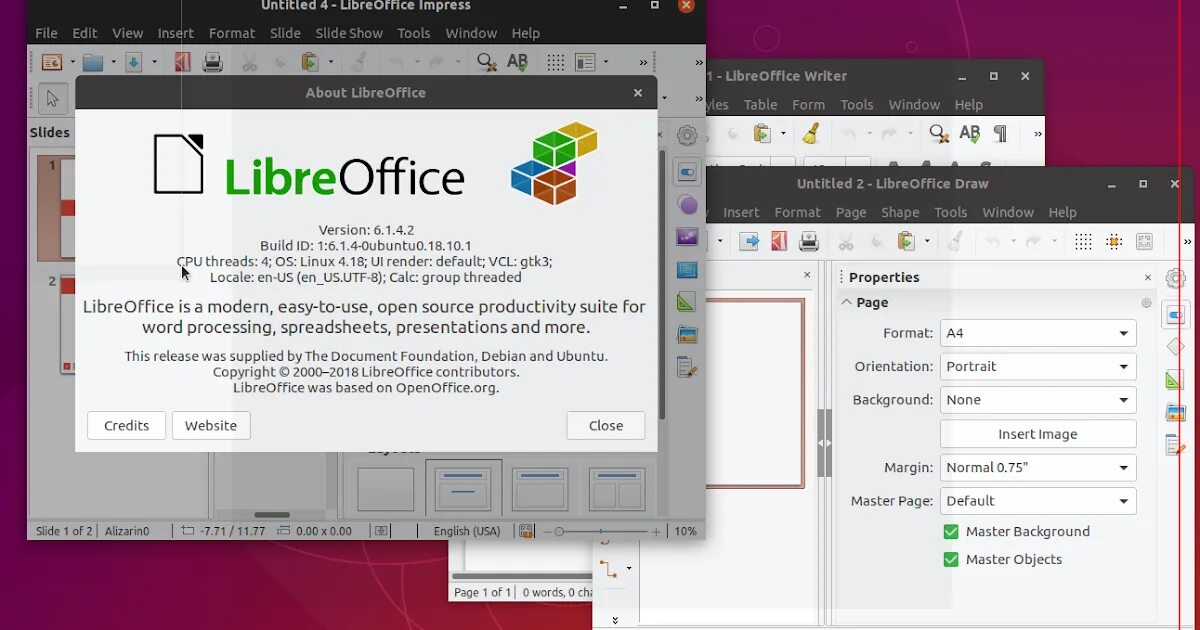Open the Slide Show menu in Impress
This screenshot has height=630, width=1200.
[x=349, y=33]
